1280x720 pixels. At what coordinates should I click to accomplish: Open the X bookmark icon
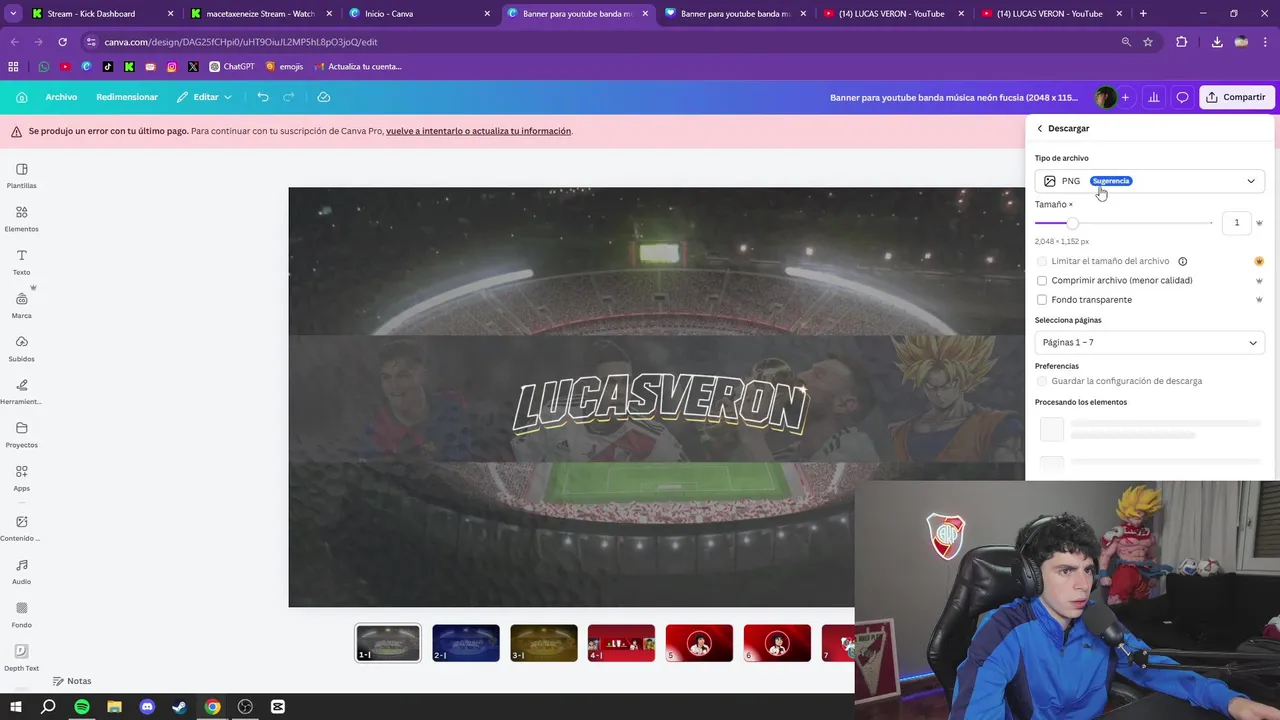pyautogui.click(x=193, y=67)
